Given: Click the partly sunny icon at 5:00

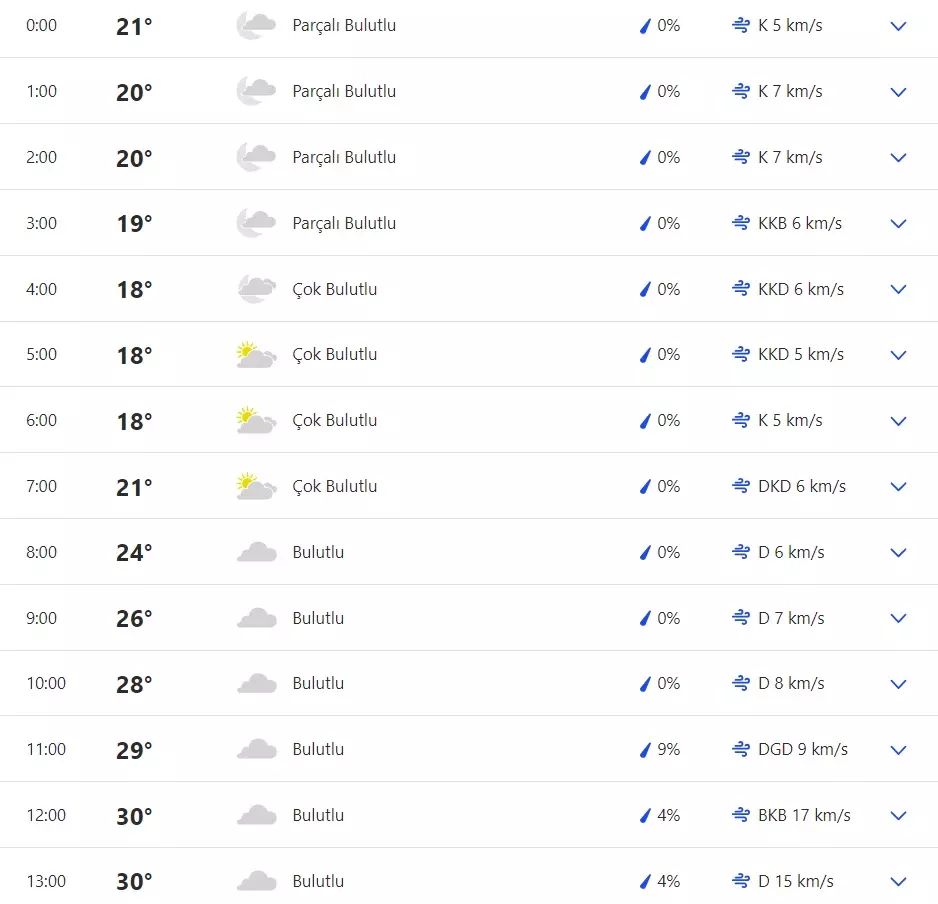Looking at the screenshot, I should [x=256, y=355].
